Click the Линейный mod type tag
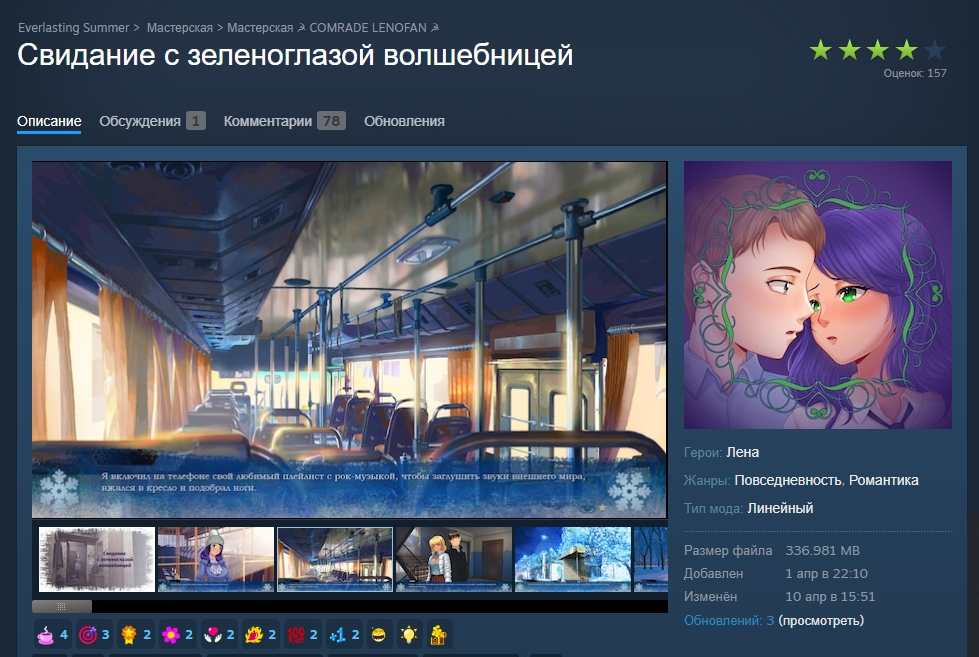The height and width of the screenshot is (657, 979). click(780, 508)
